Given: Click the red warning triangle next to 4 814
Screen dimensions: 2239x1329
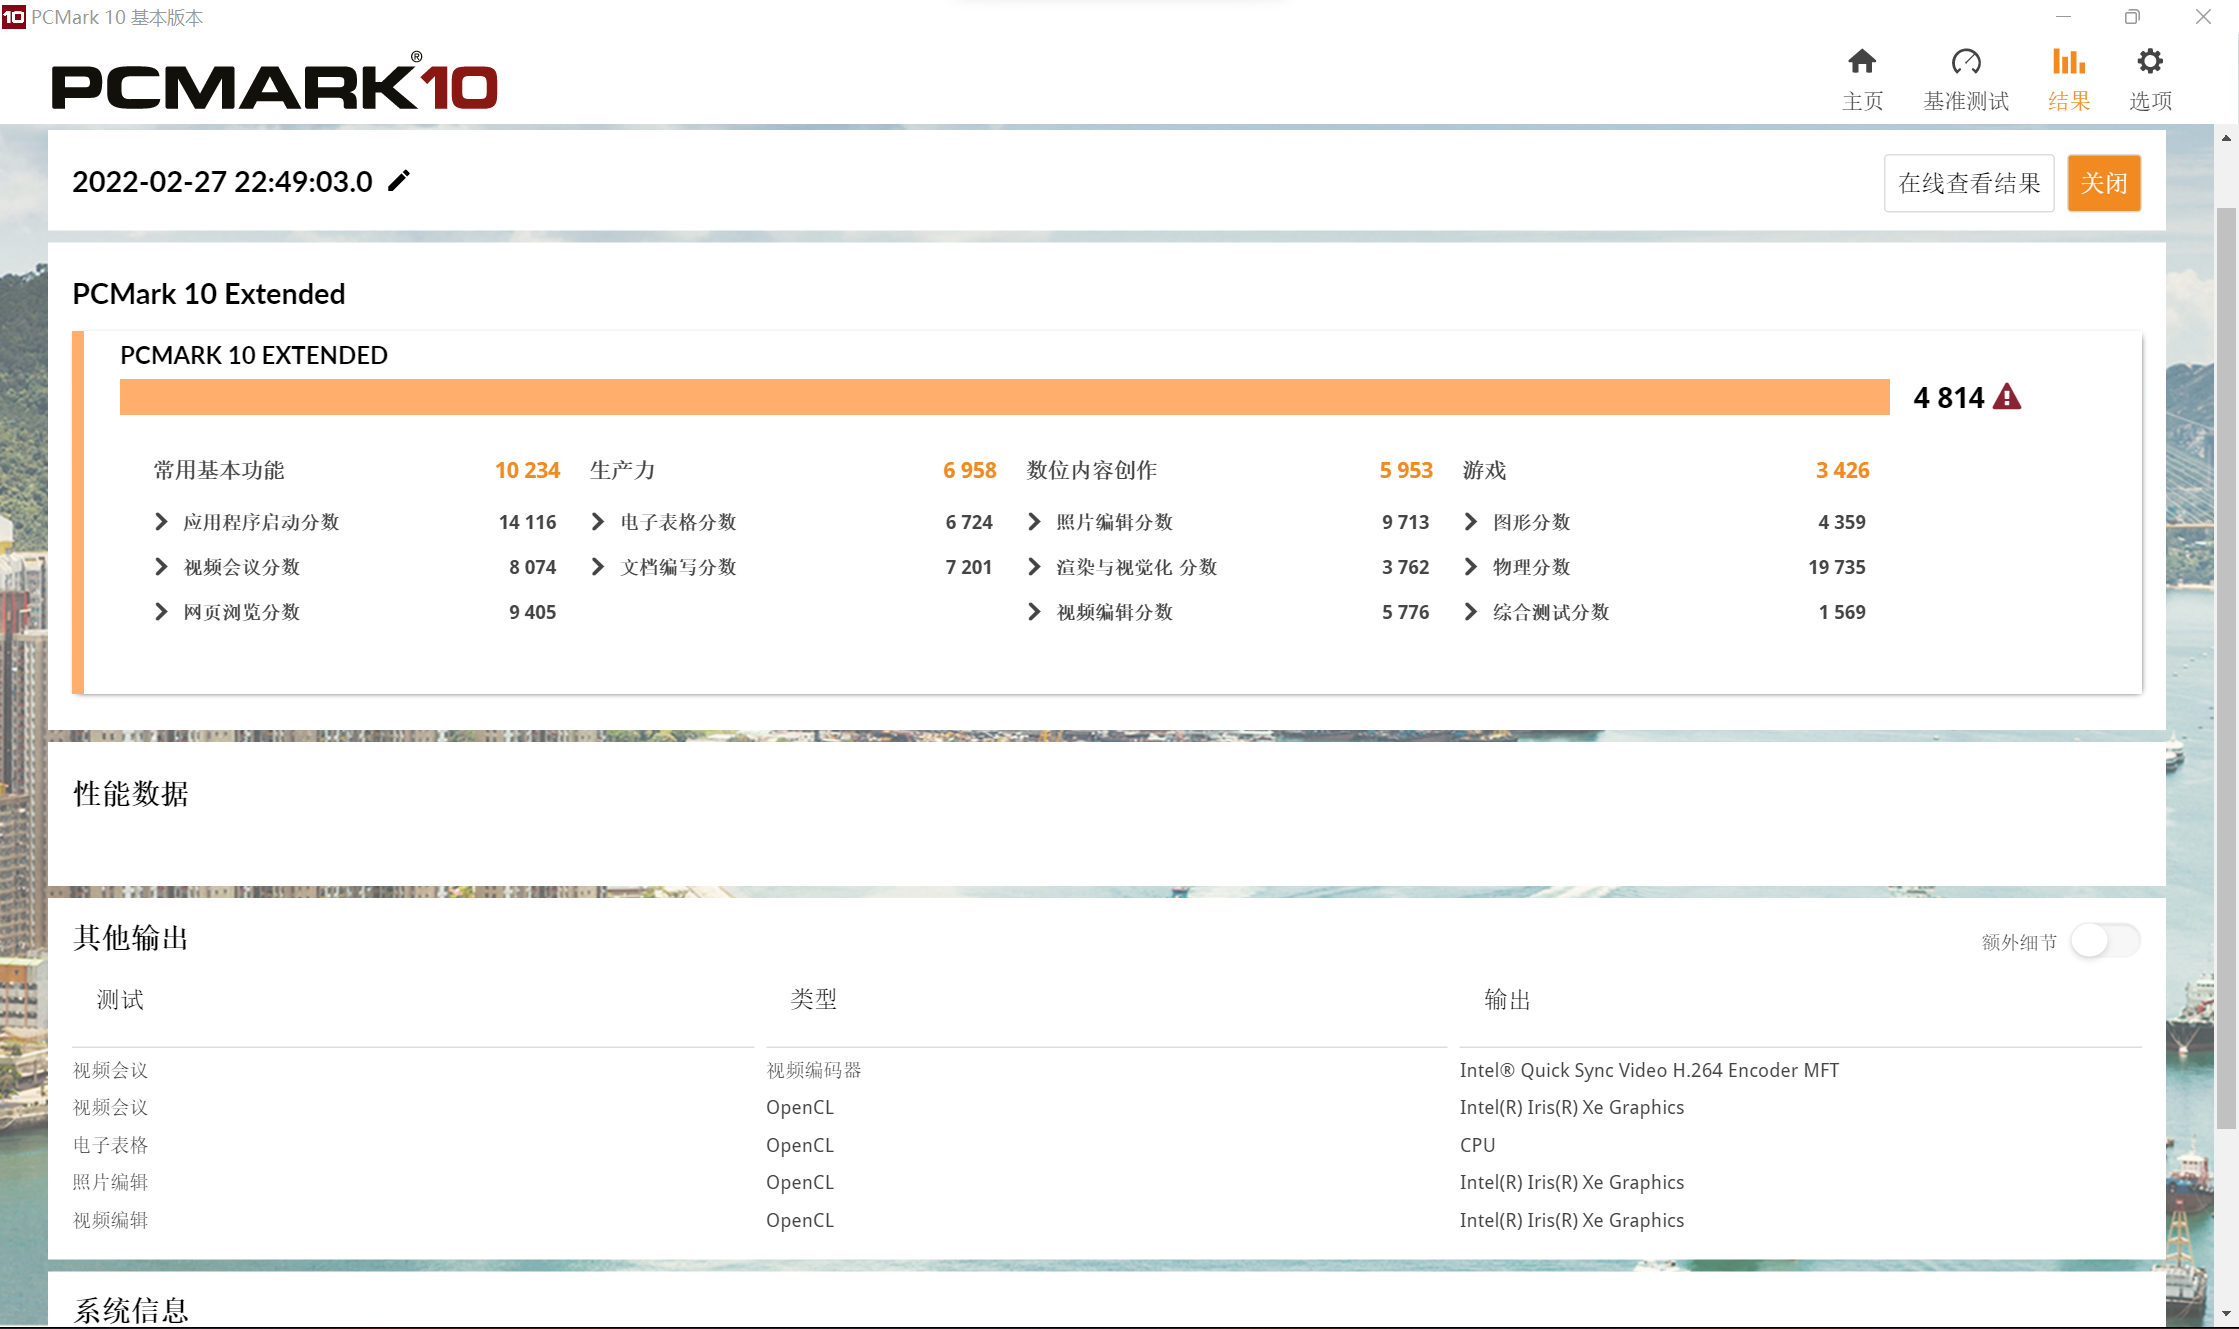Looking at the screenshot, I should pyautogui.click(x=2006, y=397).
